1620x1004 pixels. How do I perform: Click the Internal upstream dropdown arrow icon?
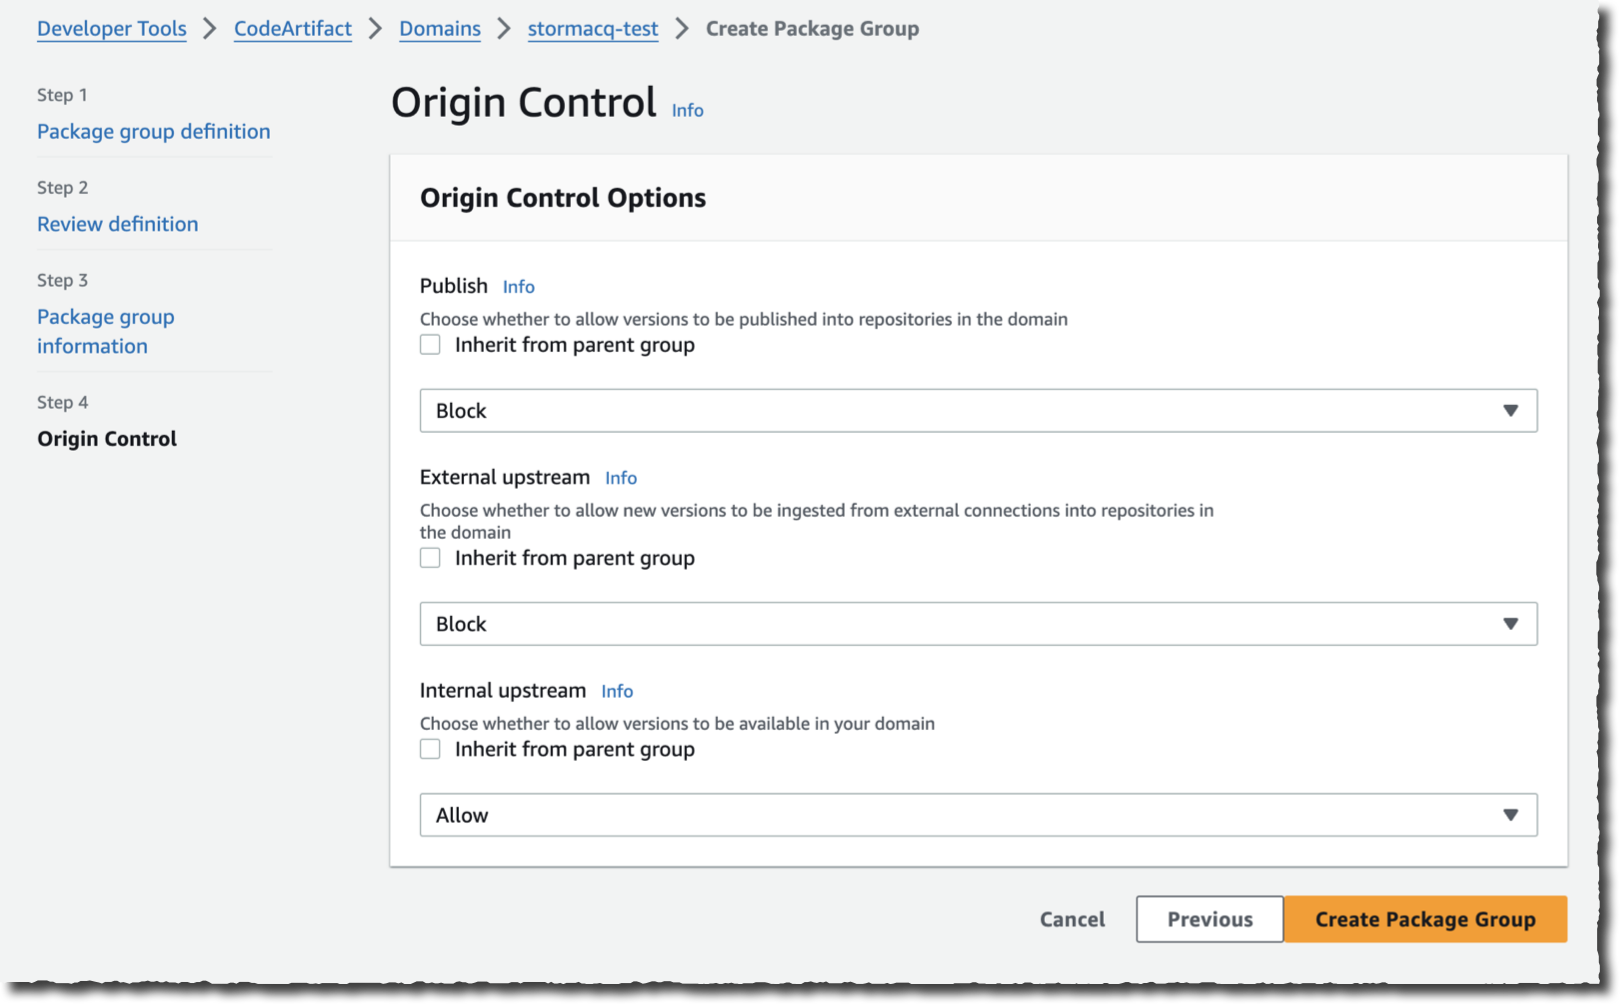click(1511, 814)
